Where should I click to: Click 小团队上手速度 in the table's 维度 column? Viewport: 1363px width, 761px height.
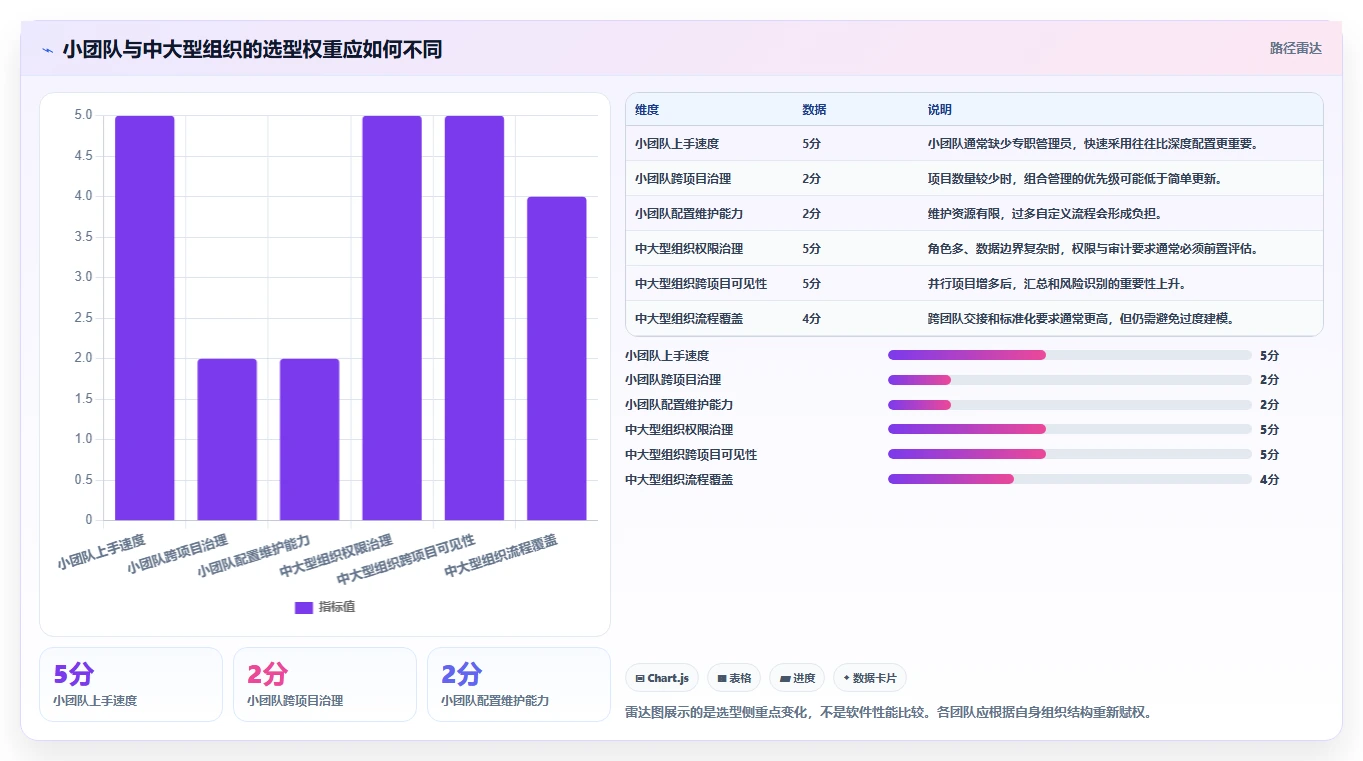[x=677, y=143]
